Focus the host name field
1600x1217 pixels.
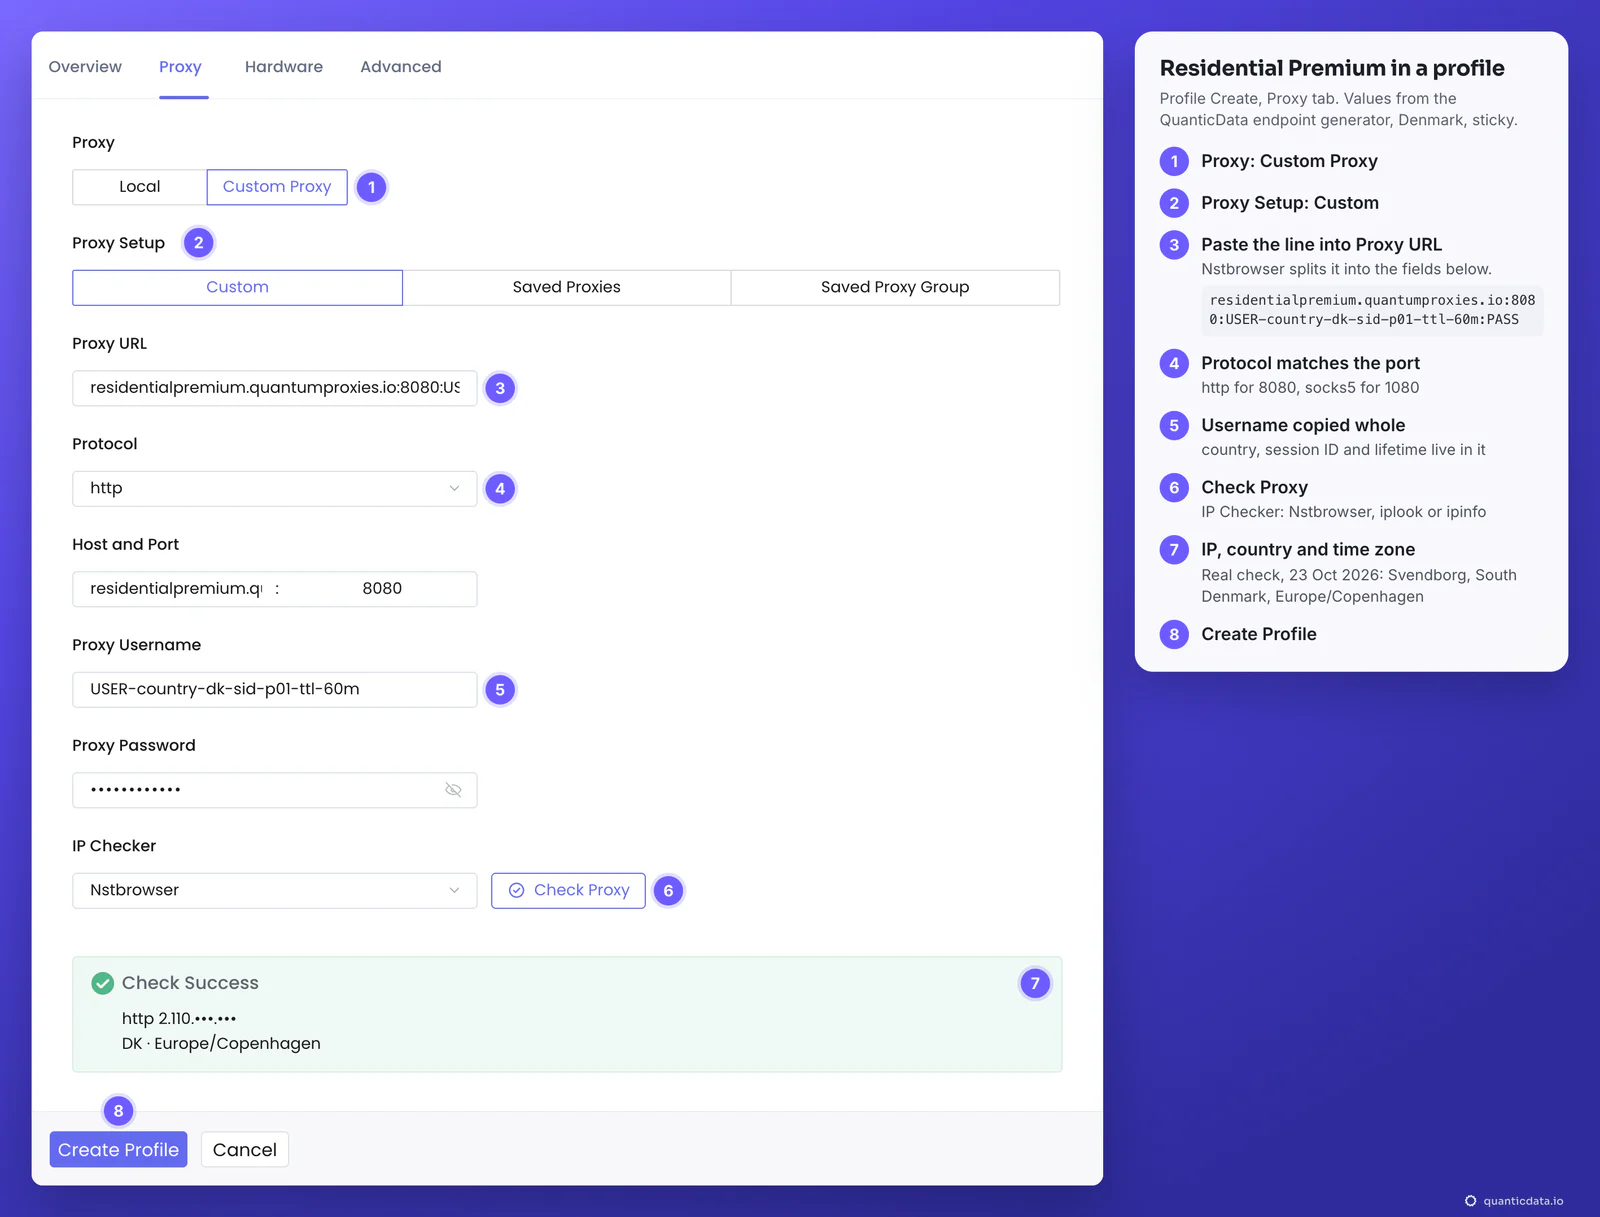pos(175,589)
